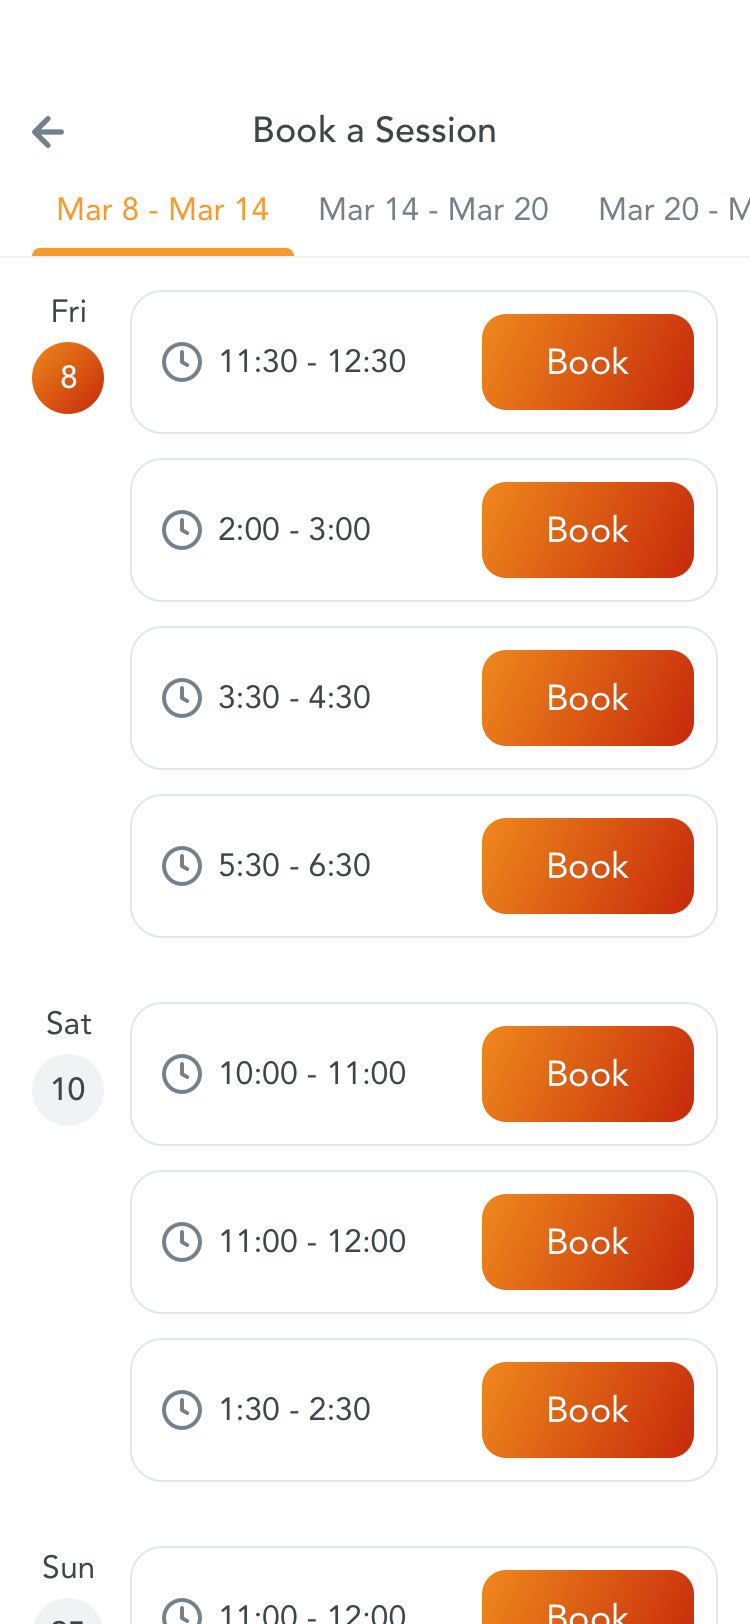Switch to the Mar 14 - Mar 20 tab
Viewport: 750px width, 1624px height.
pyautogui.click(x=433, y=210)
